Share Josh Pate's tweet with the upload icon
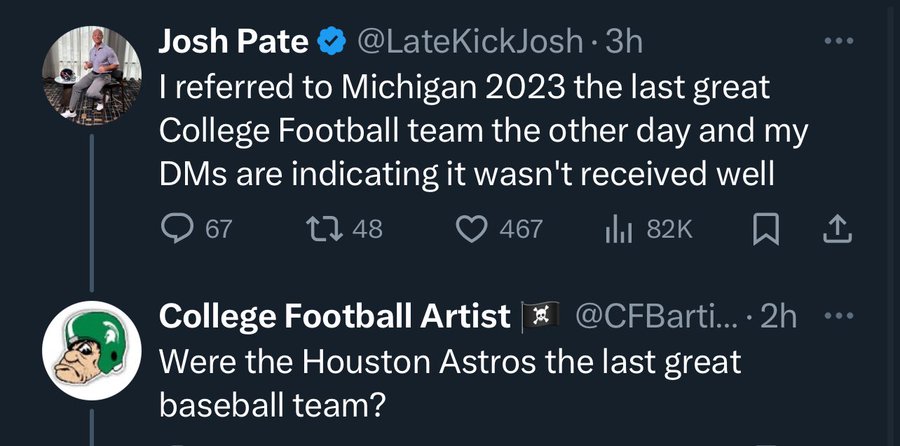Viewport: 900px width, 446px height. click(x=835, y=229)
